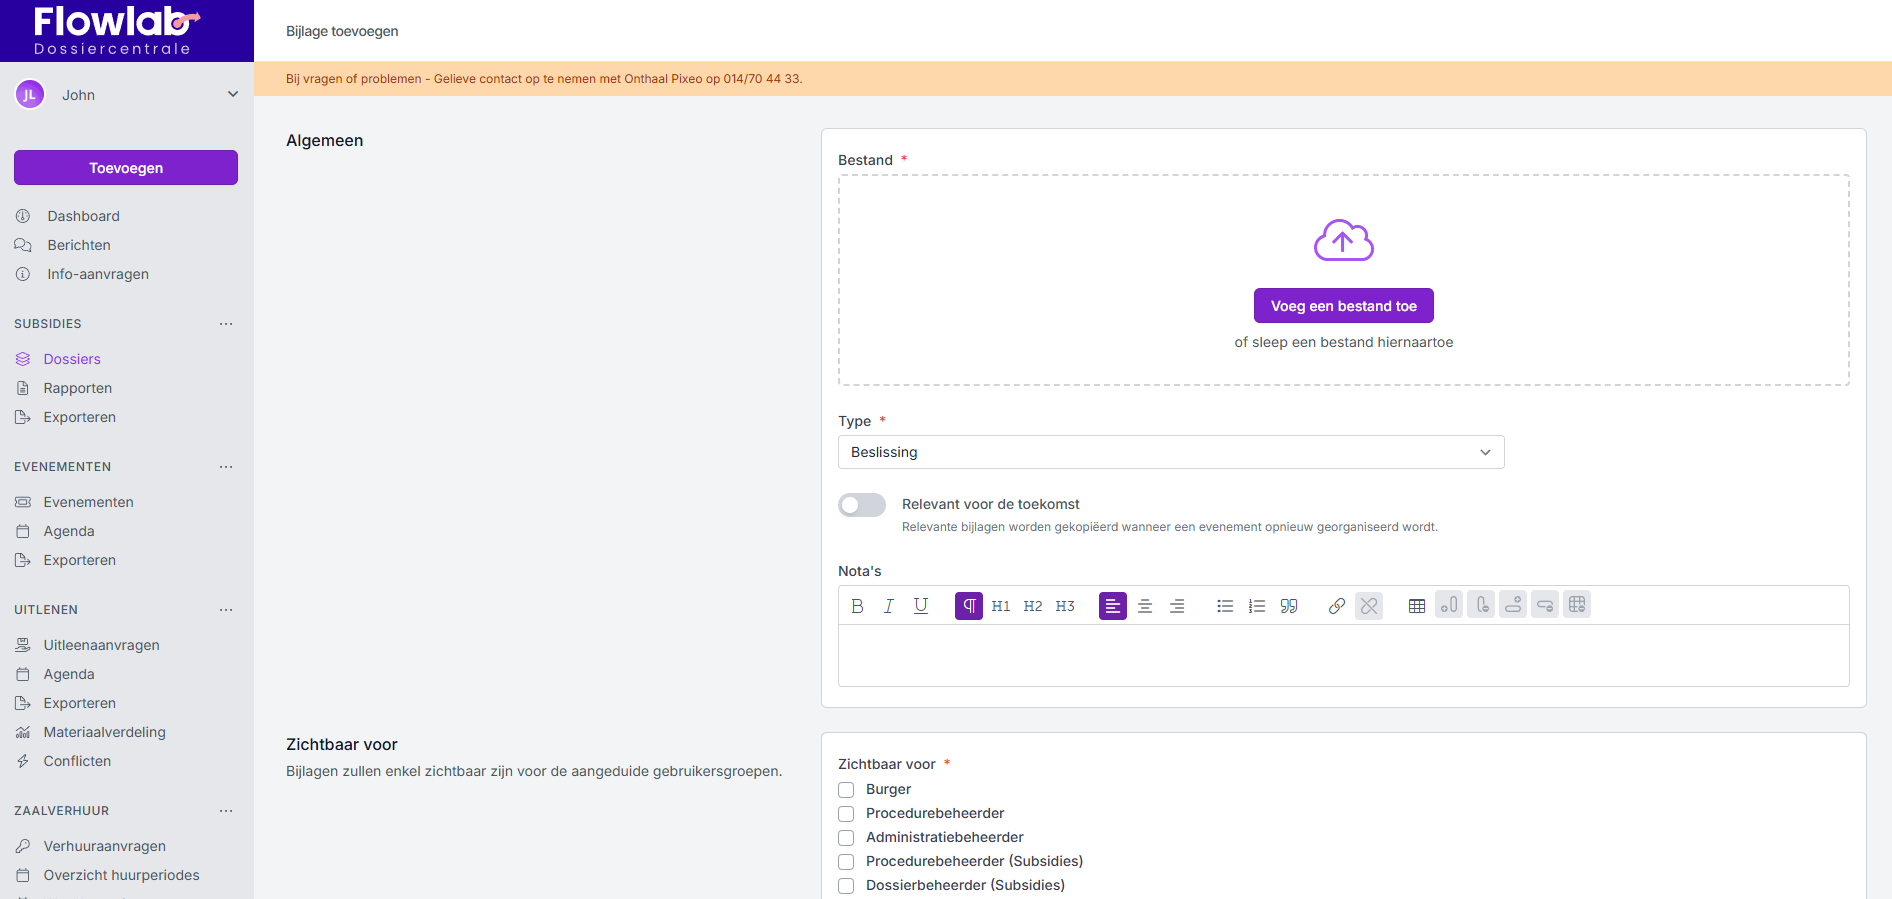This screenshot has height=899, width=1892.
Task: Insert a table in the notes editor
Action: point(1417,606)
